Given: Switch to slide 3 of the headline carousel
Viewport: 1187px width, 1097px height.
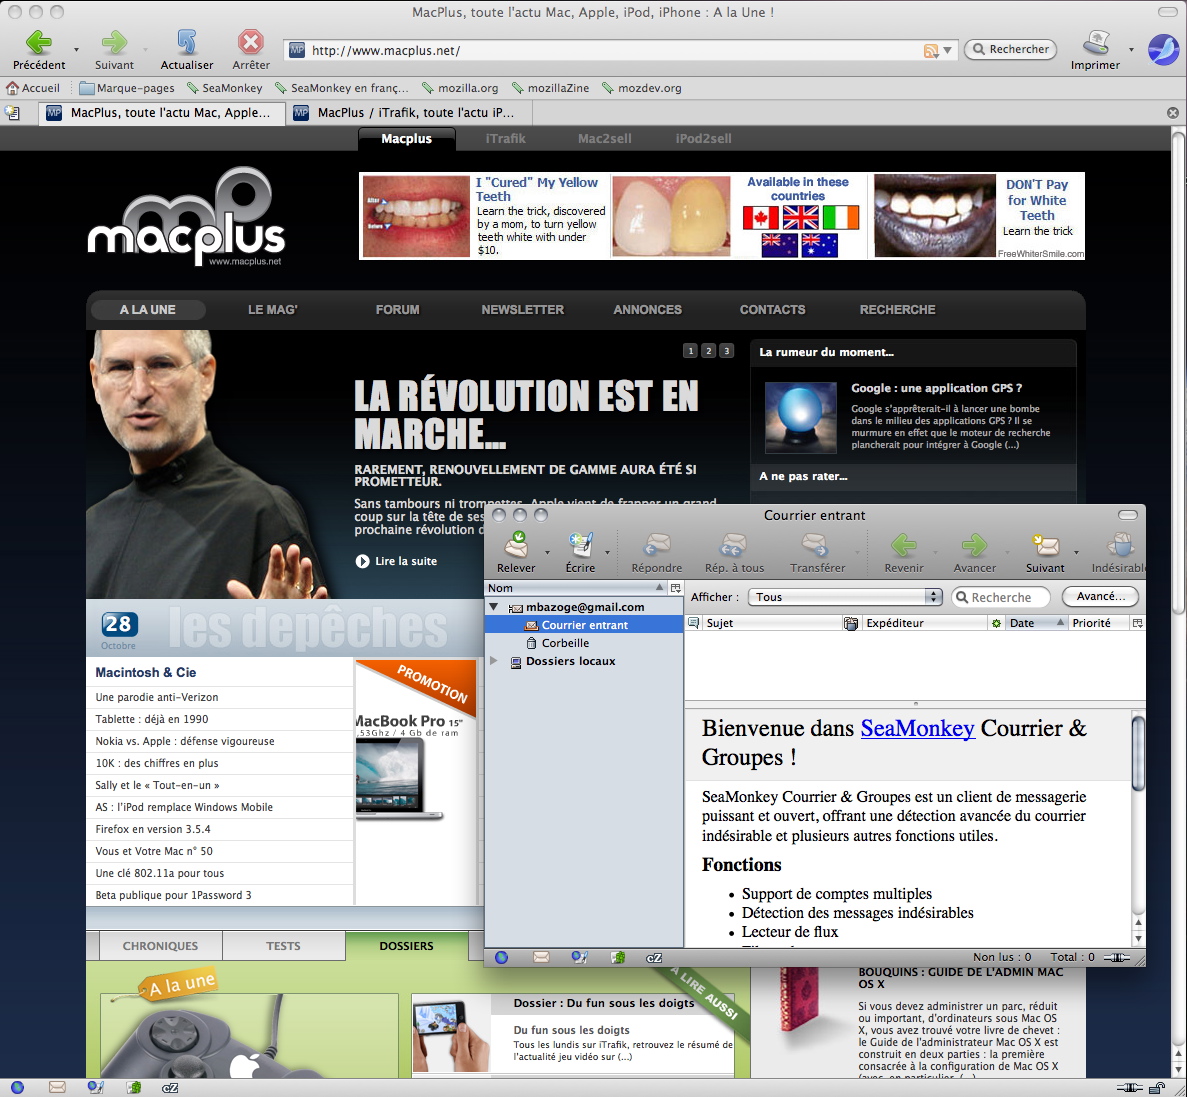Looking at the screenshot, I should coord(727,351).
